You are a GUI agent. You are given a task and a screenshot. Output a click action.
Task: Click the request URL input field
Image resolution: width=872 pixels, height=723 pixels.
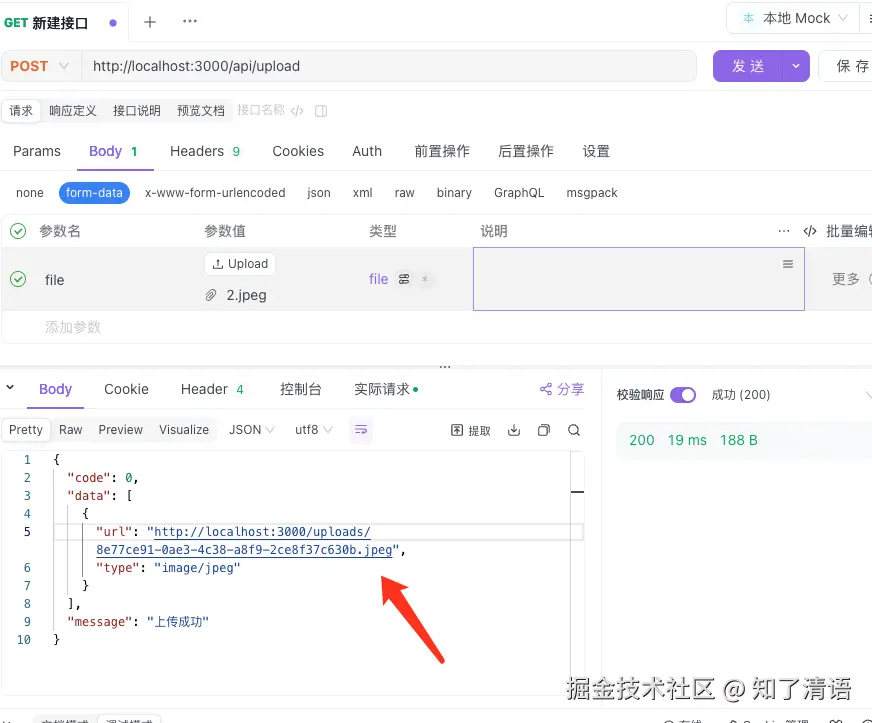389,66
